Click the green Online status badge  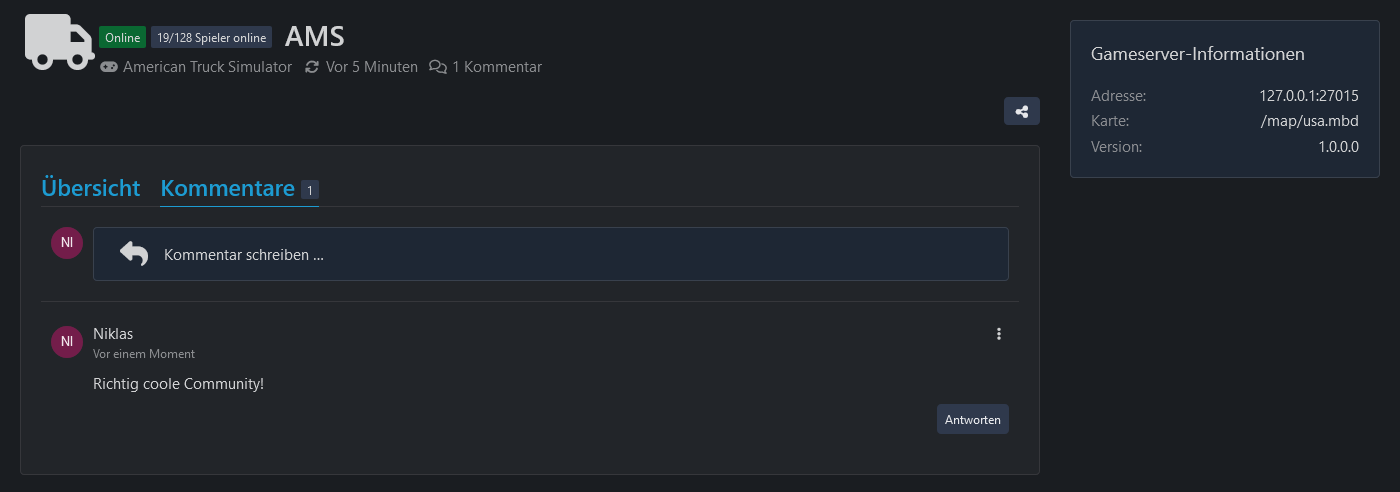click(x=122, y=38)
